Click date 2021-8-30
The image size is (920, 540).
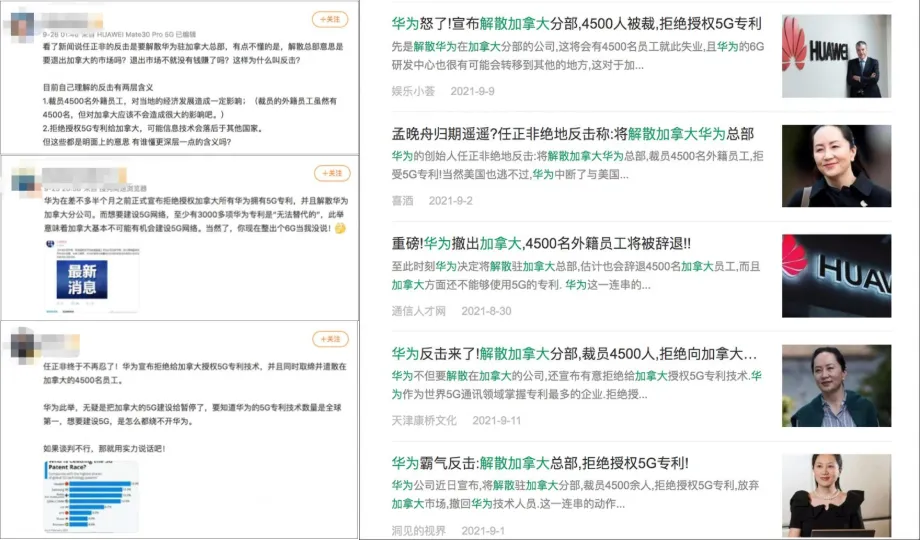[x=486, y=311]
